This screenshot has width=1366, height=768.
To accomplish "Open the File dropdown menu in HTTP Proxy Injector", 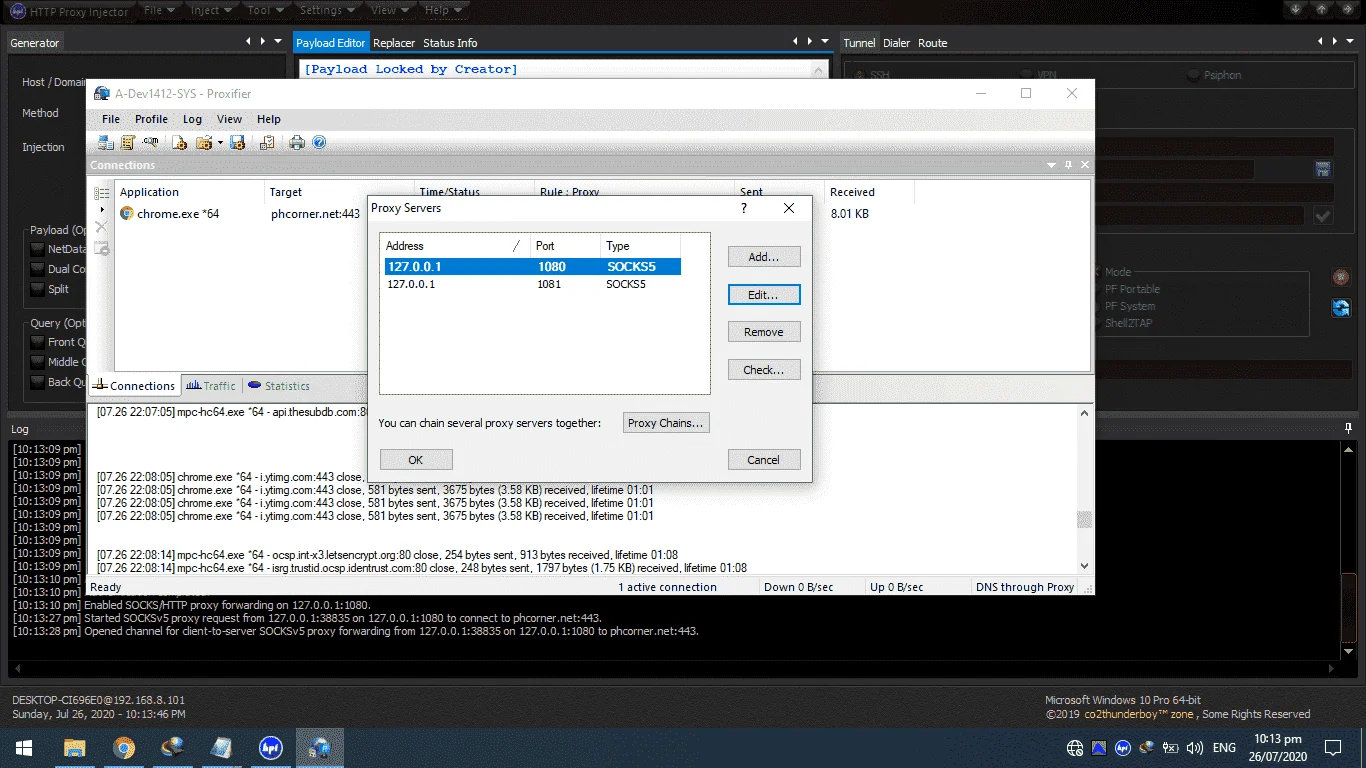I will pos(159,10).
